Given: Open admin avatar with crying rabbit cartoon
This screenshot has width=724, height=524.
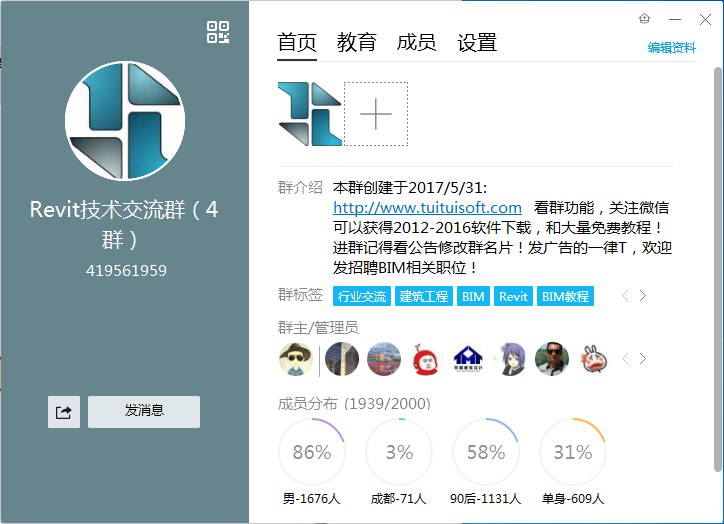Looking at the screenshot, I should pyautogui.click(x=594, y=359).
